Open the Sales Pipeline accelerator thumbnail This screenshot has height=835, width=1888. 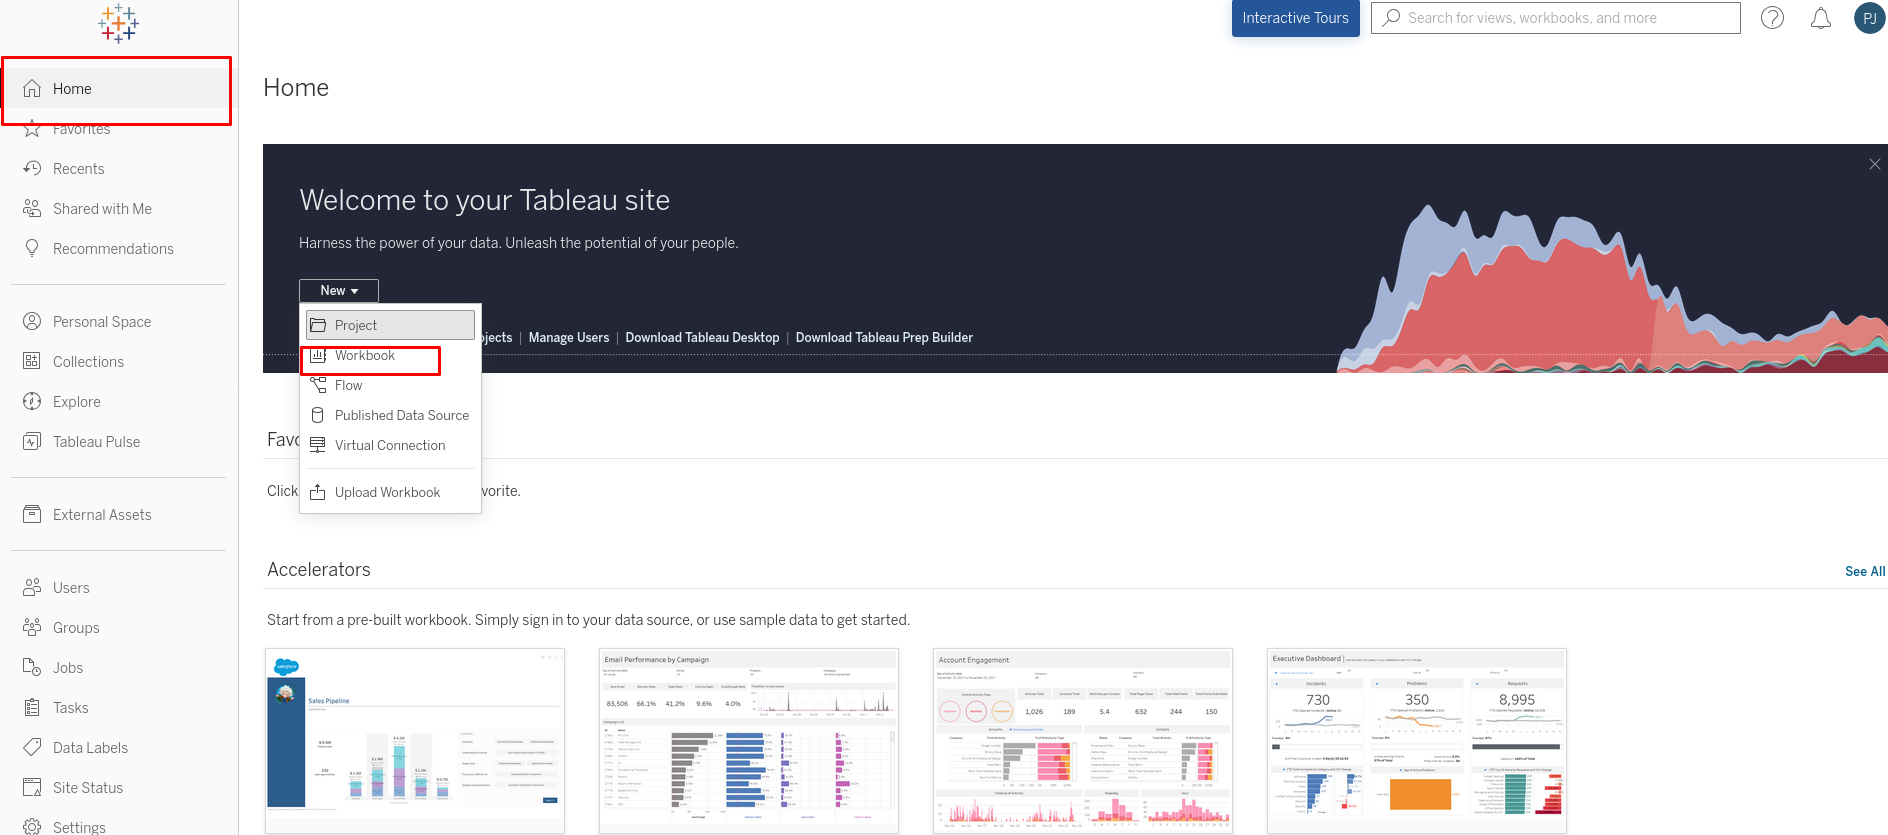tap(415, 741)
